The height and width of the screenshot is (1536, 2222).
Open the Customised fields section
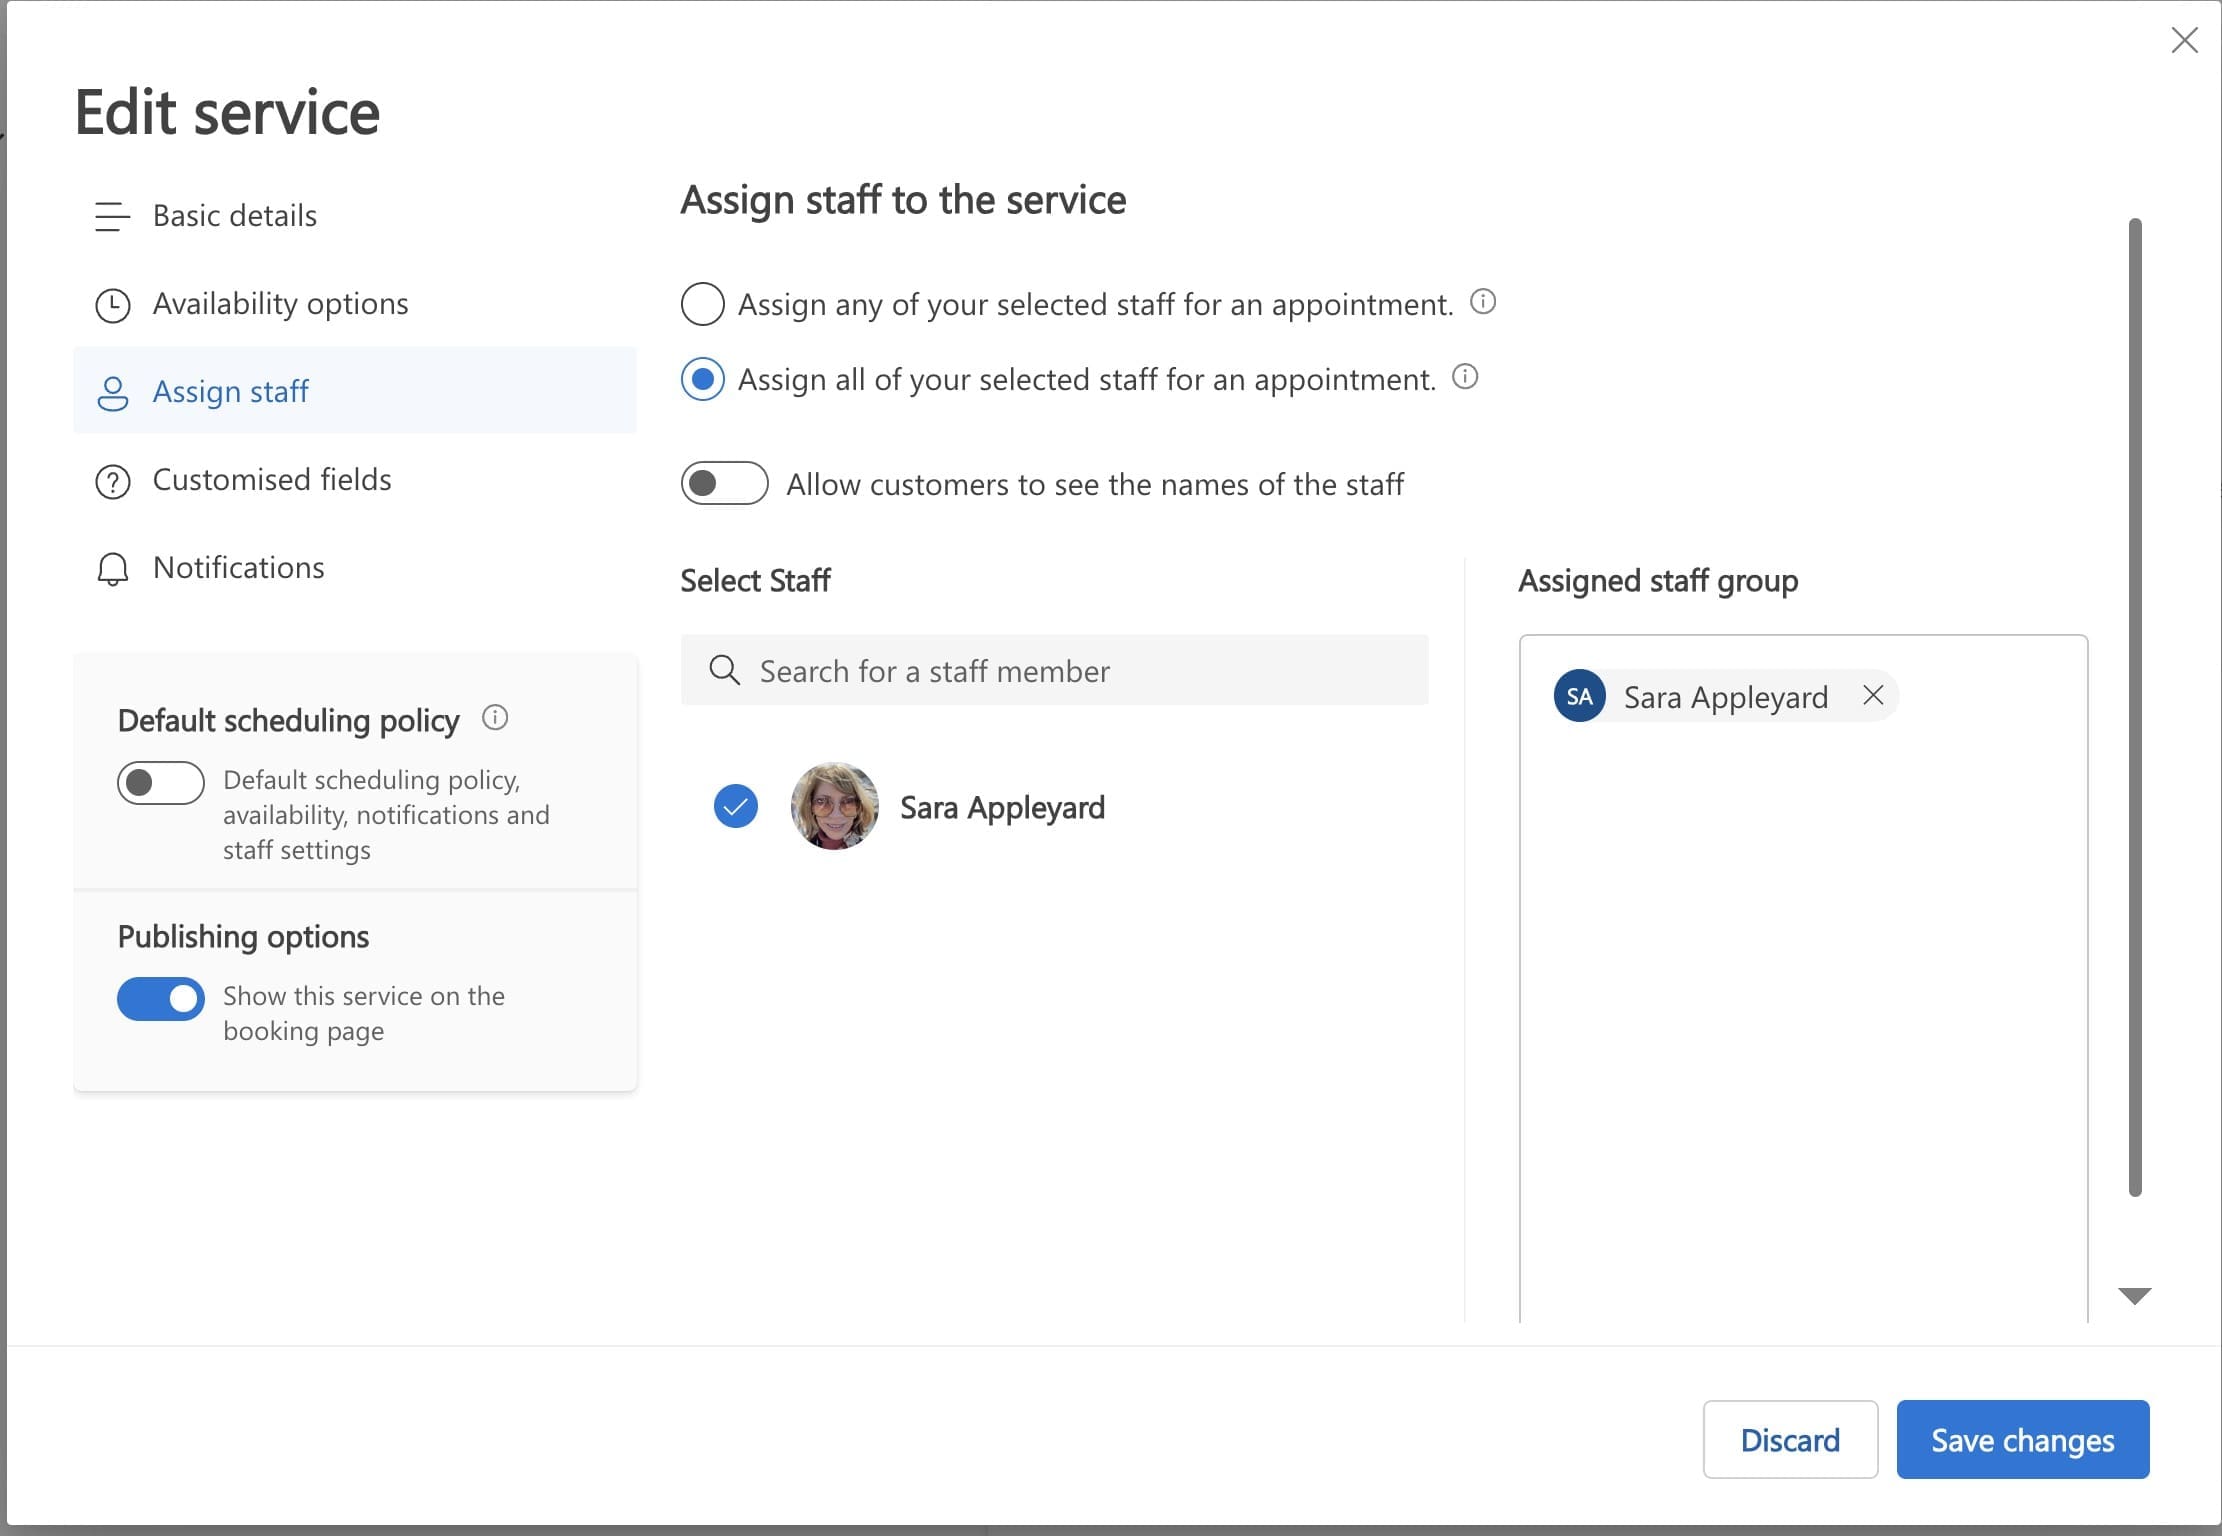(272, 480)
